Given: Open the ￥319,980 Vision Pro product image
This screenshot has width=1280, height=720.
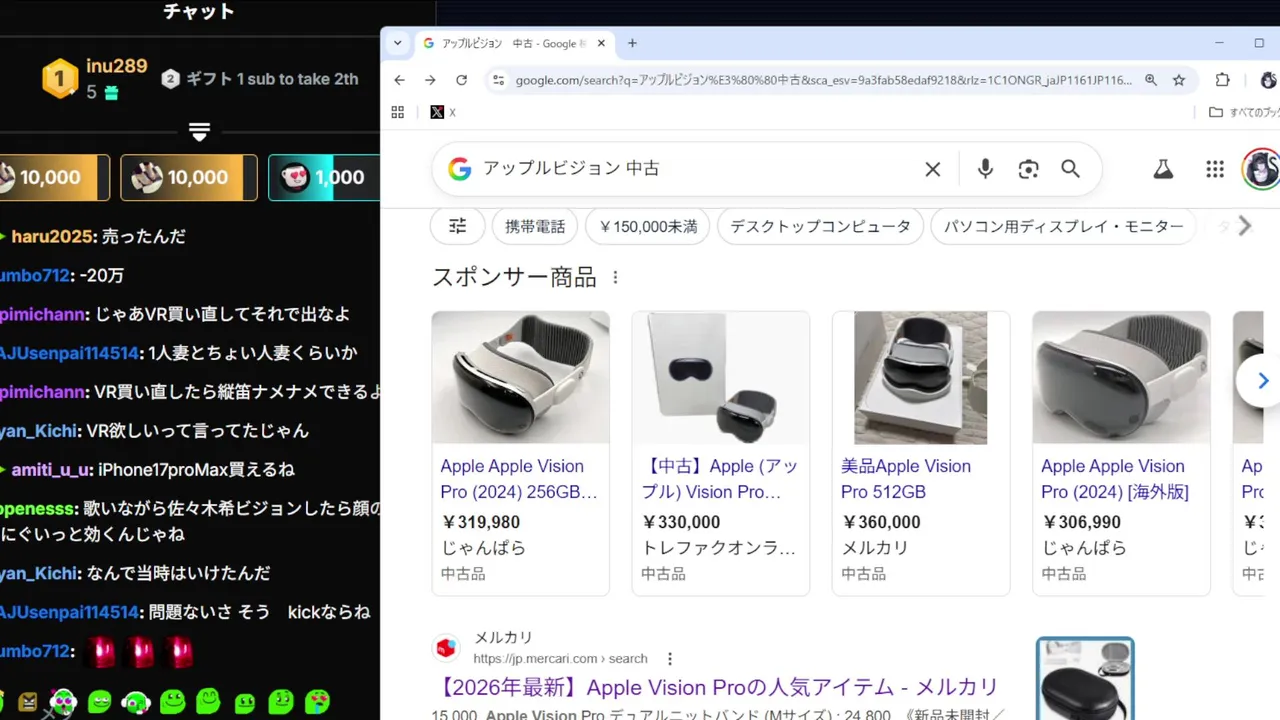Looking at the screenshot, I should coord(520,377).
